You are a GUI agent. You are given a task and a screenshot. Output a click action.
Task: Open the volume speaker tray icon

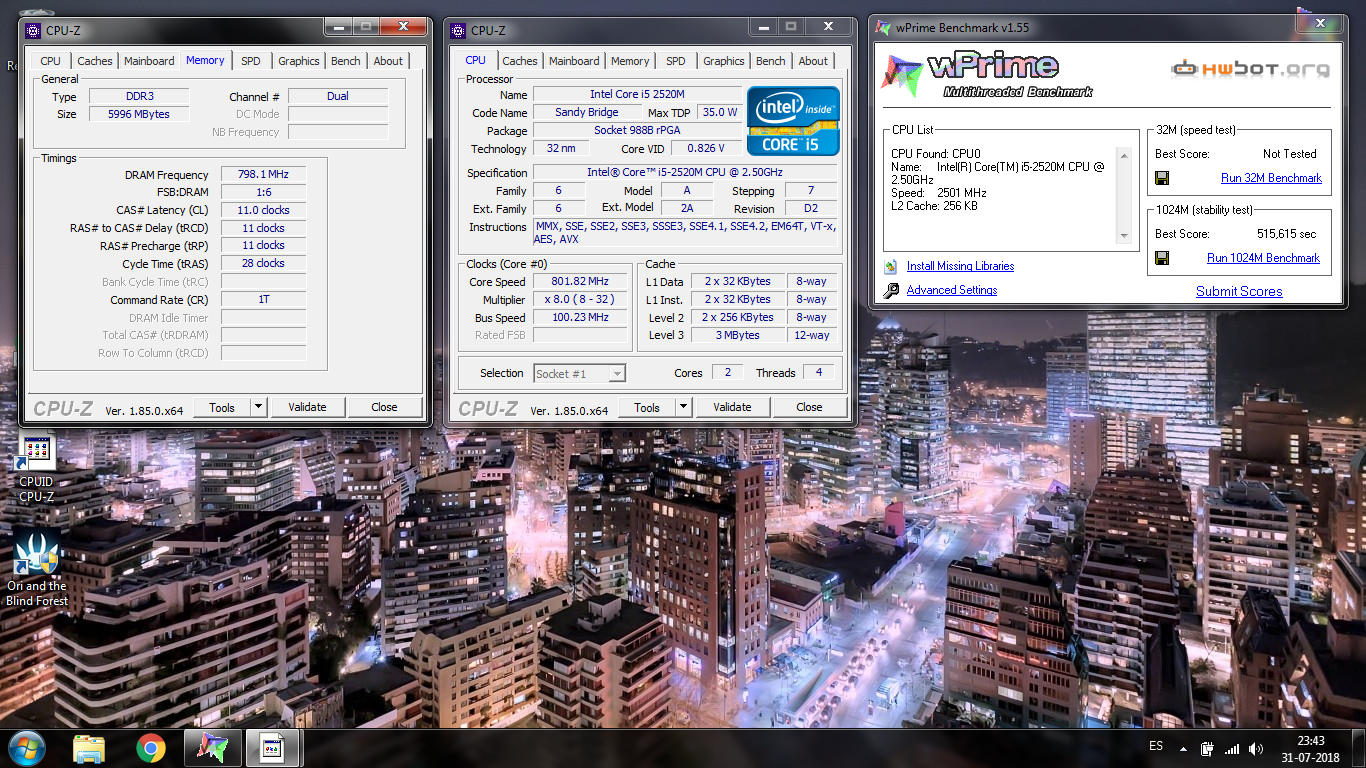click(x=1256, y=748)
